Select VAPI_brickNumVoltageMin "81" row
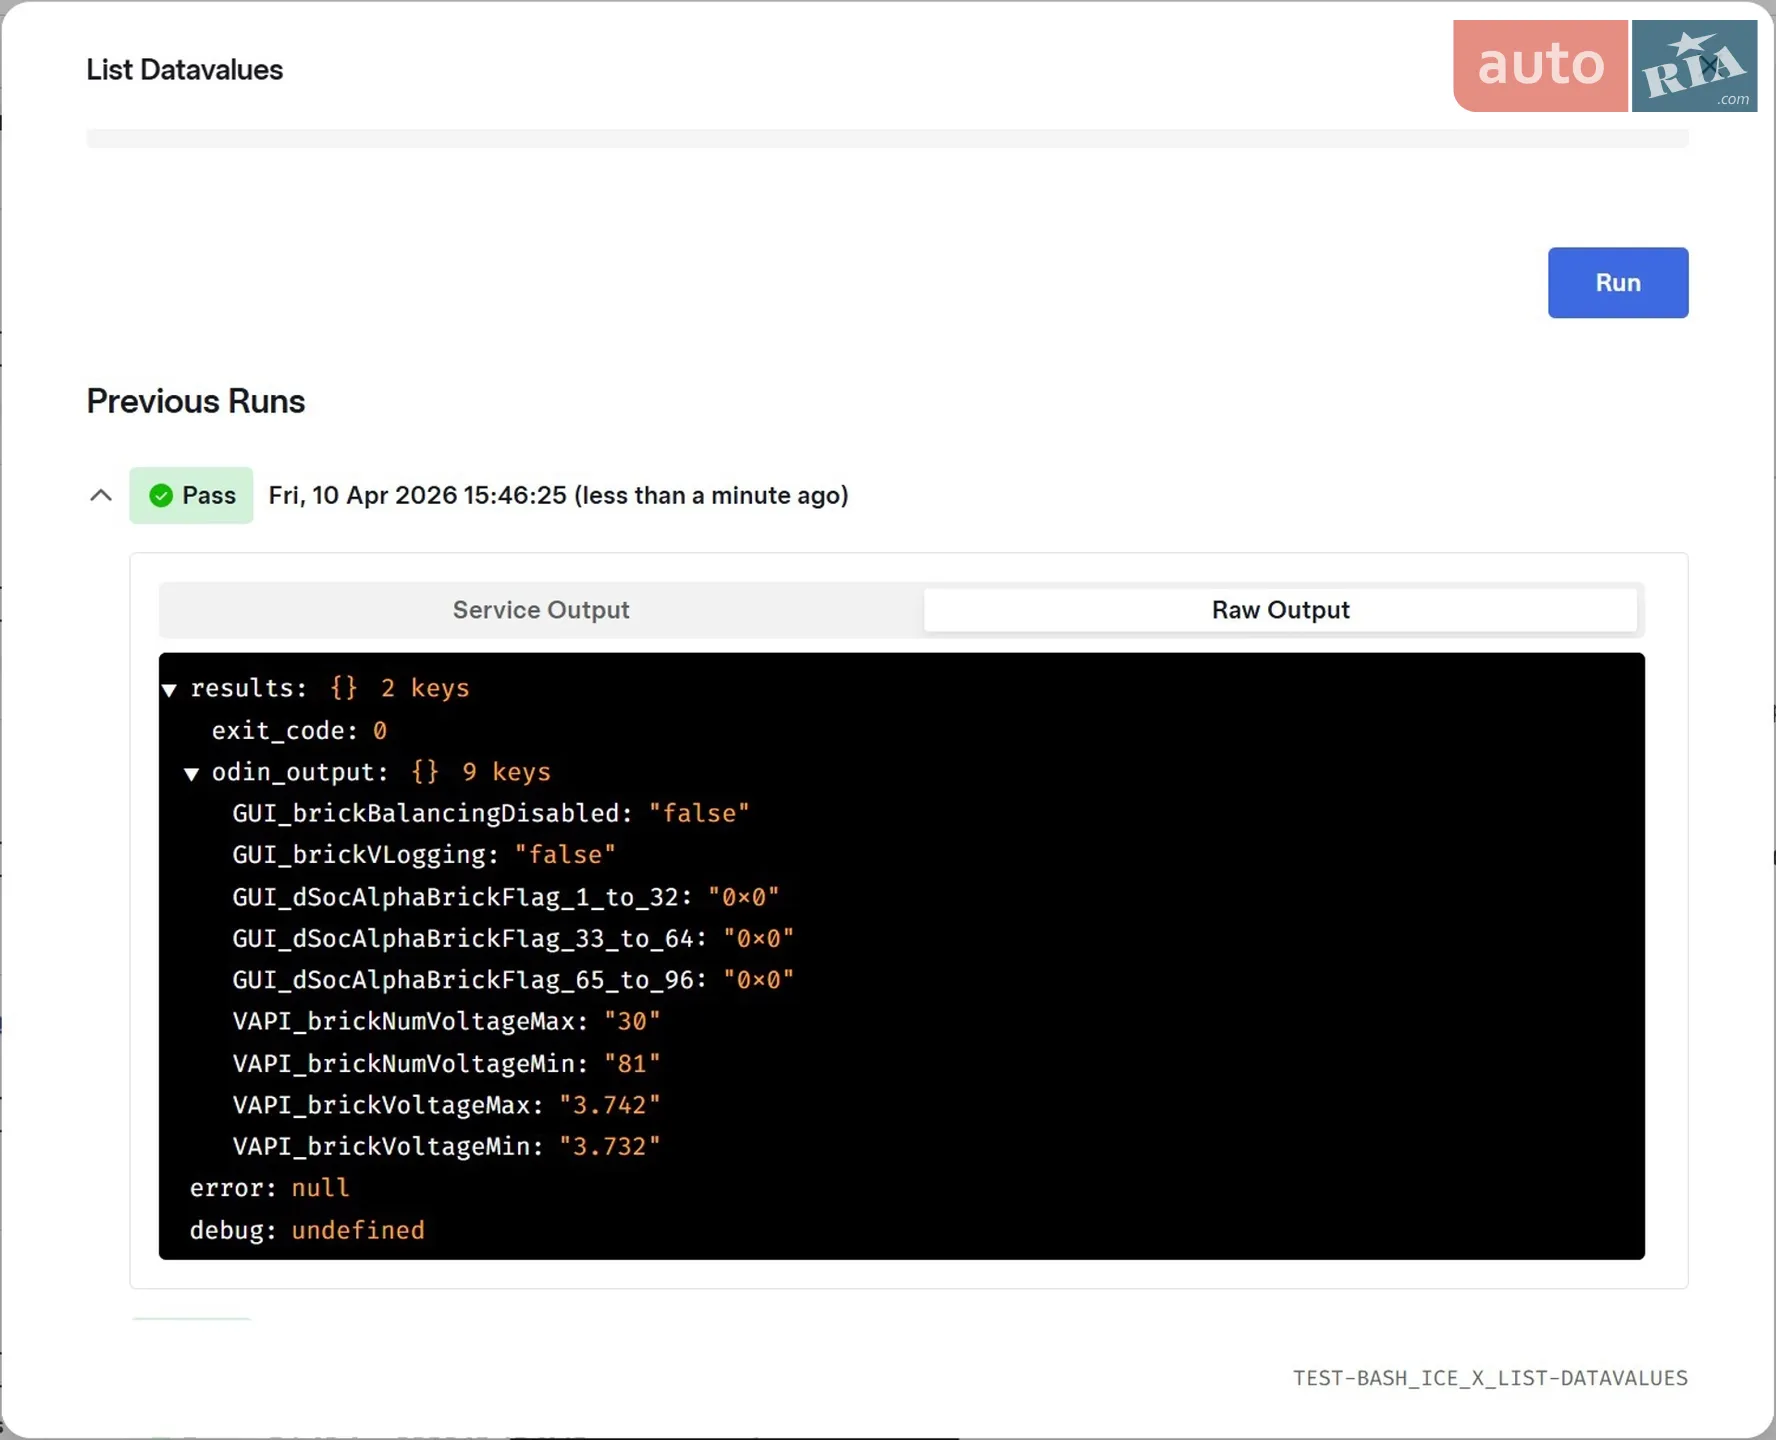Screen dimensions: 1776x1440 click(x=446, y=1063)
